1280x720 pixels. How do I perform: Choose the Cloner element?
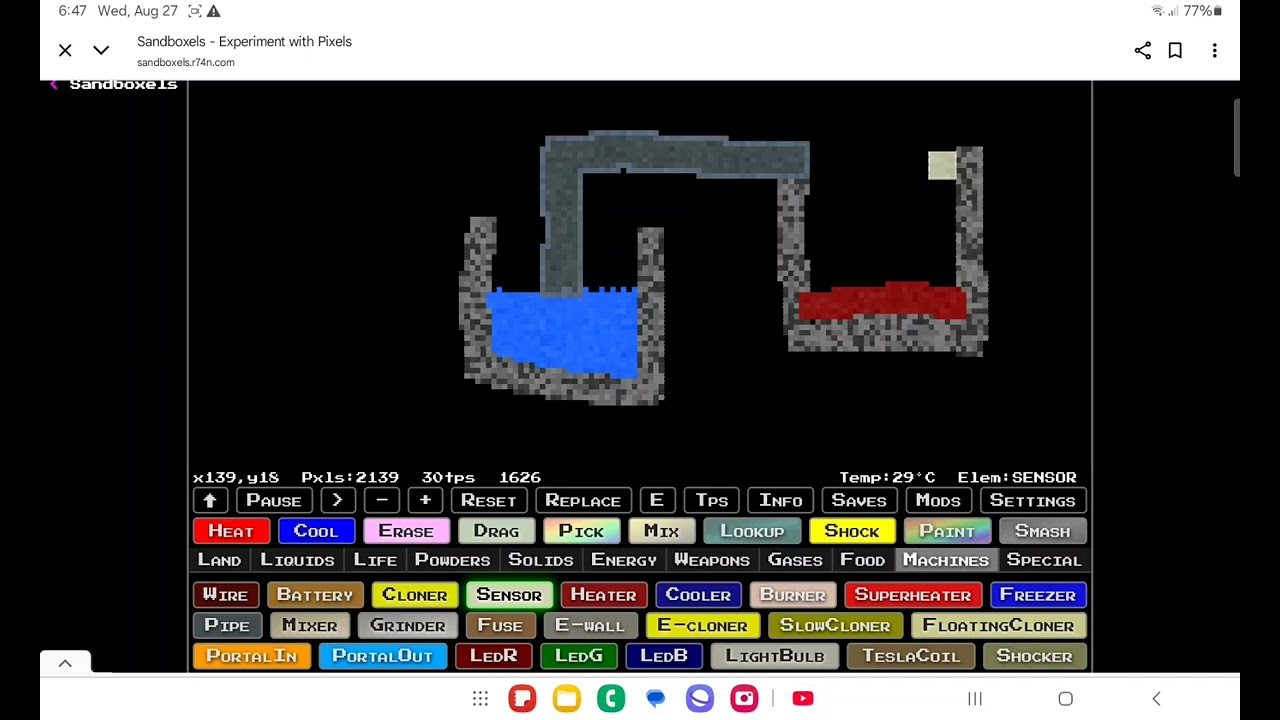415,595
